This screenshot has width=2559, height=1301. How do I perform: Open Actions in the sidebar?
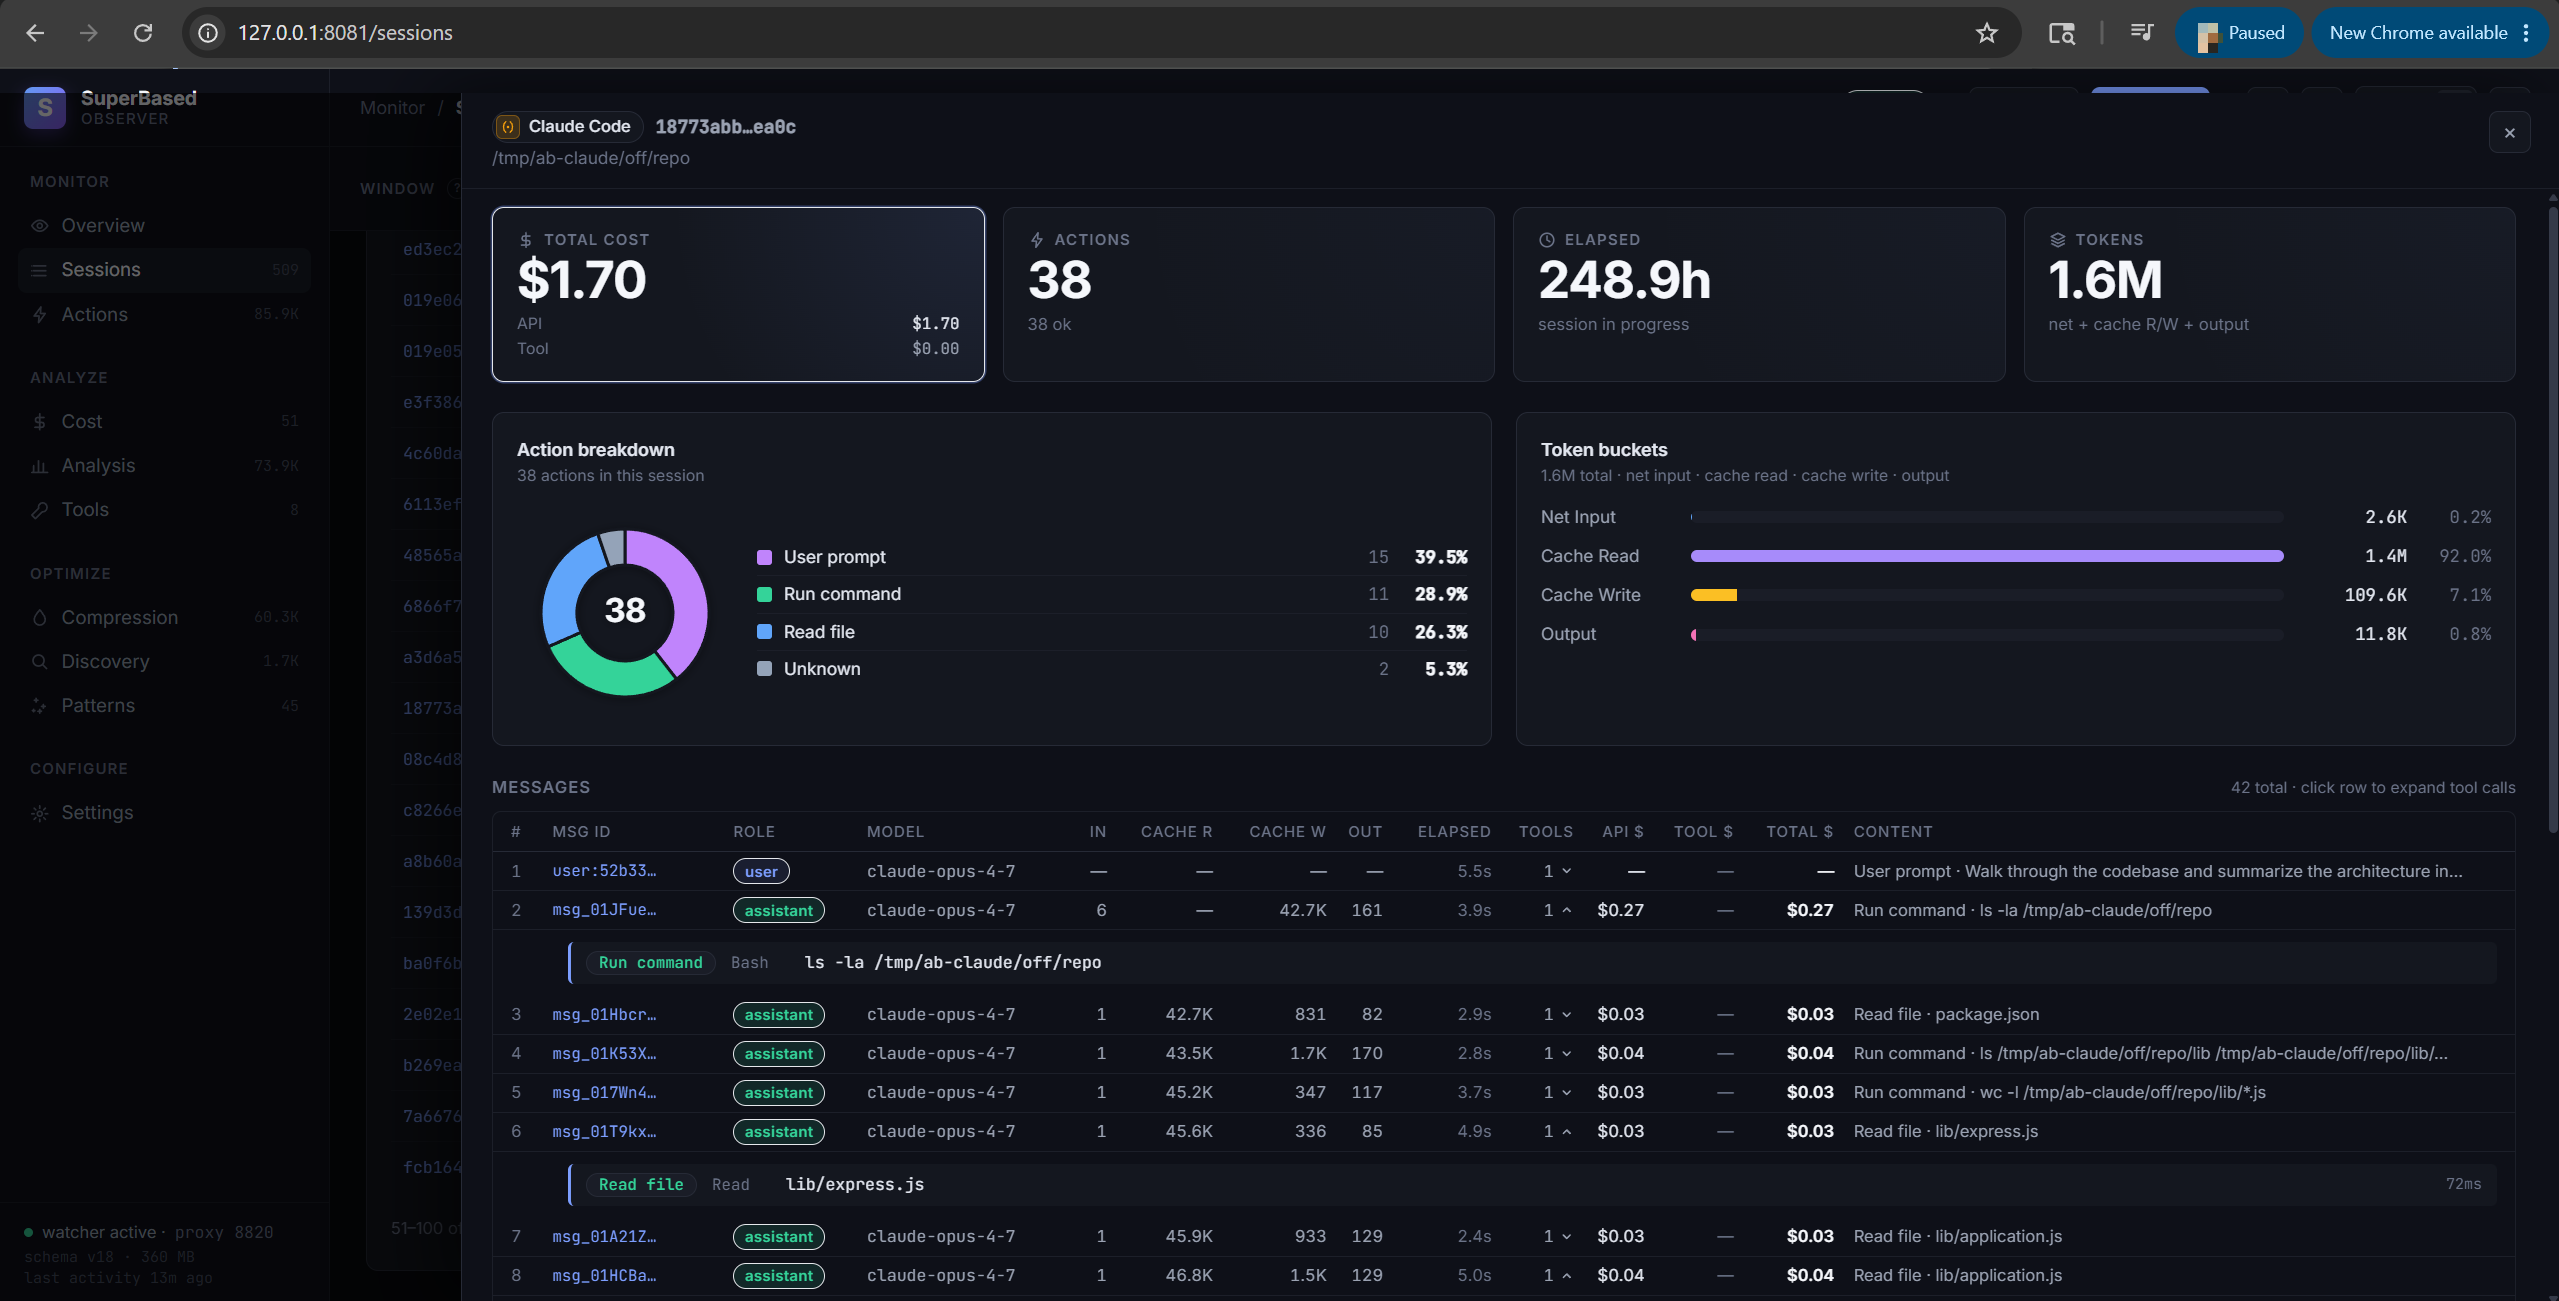(164, 315)
